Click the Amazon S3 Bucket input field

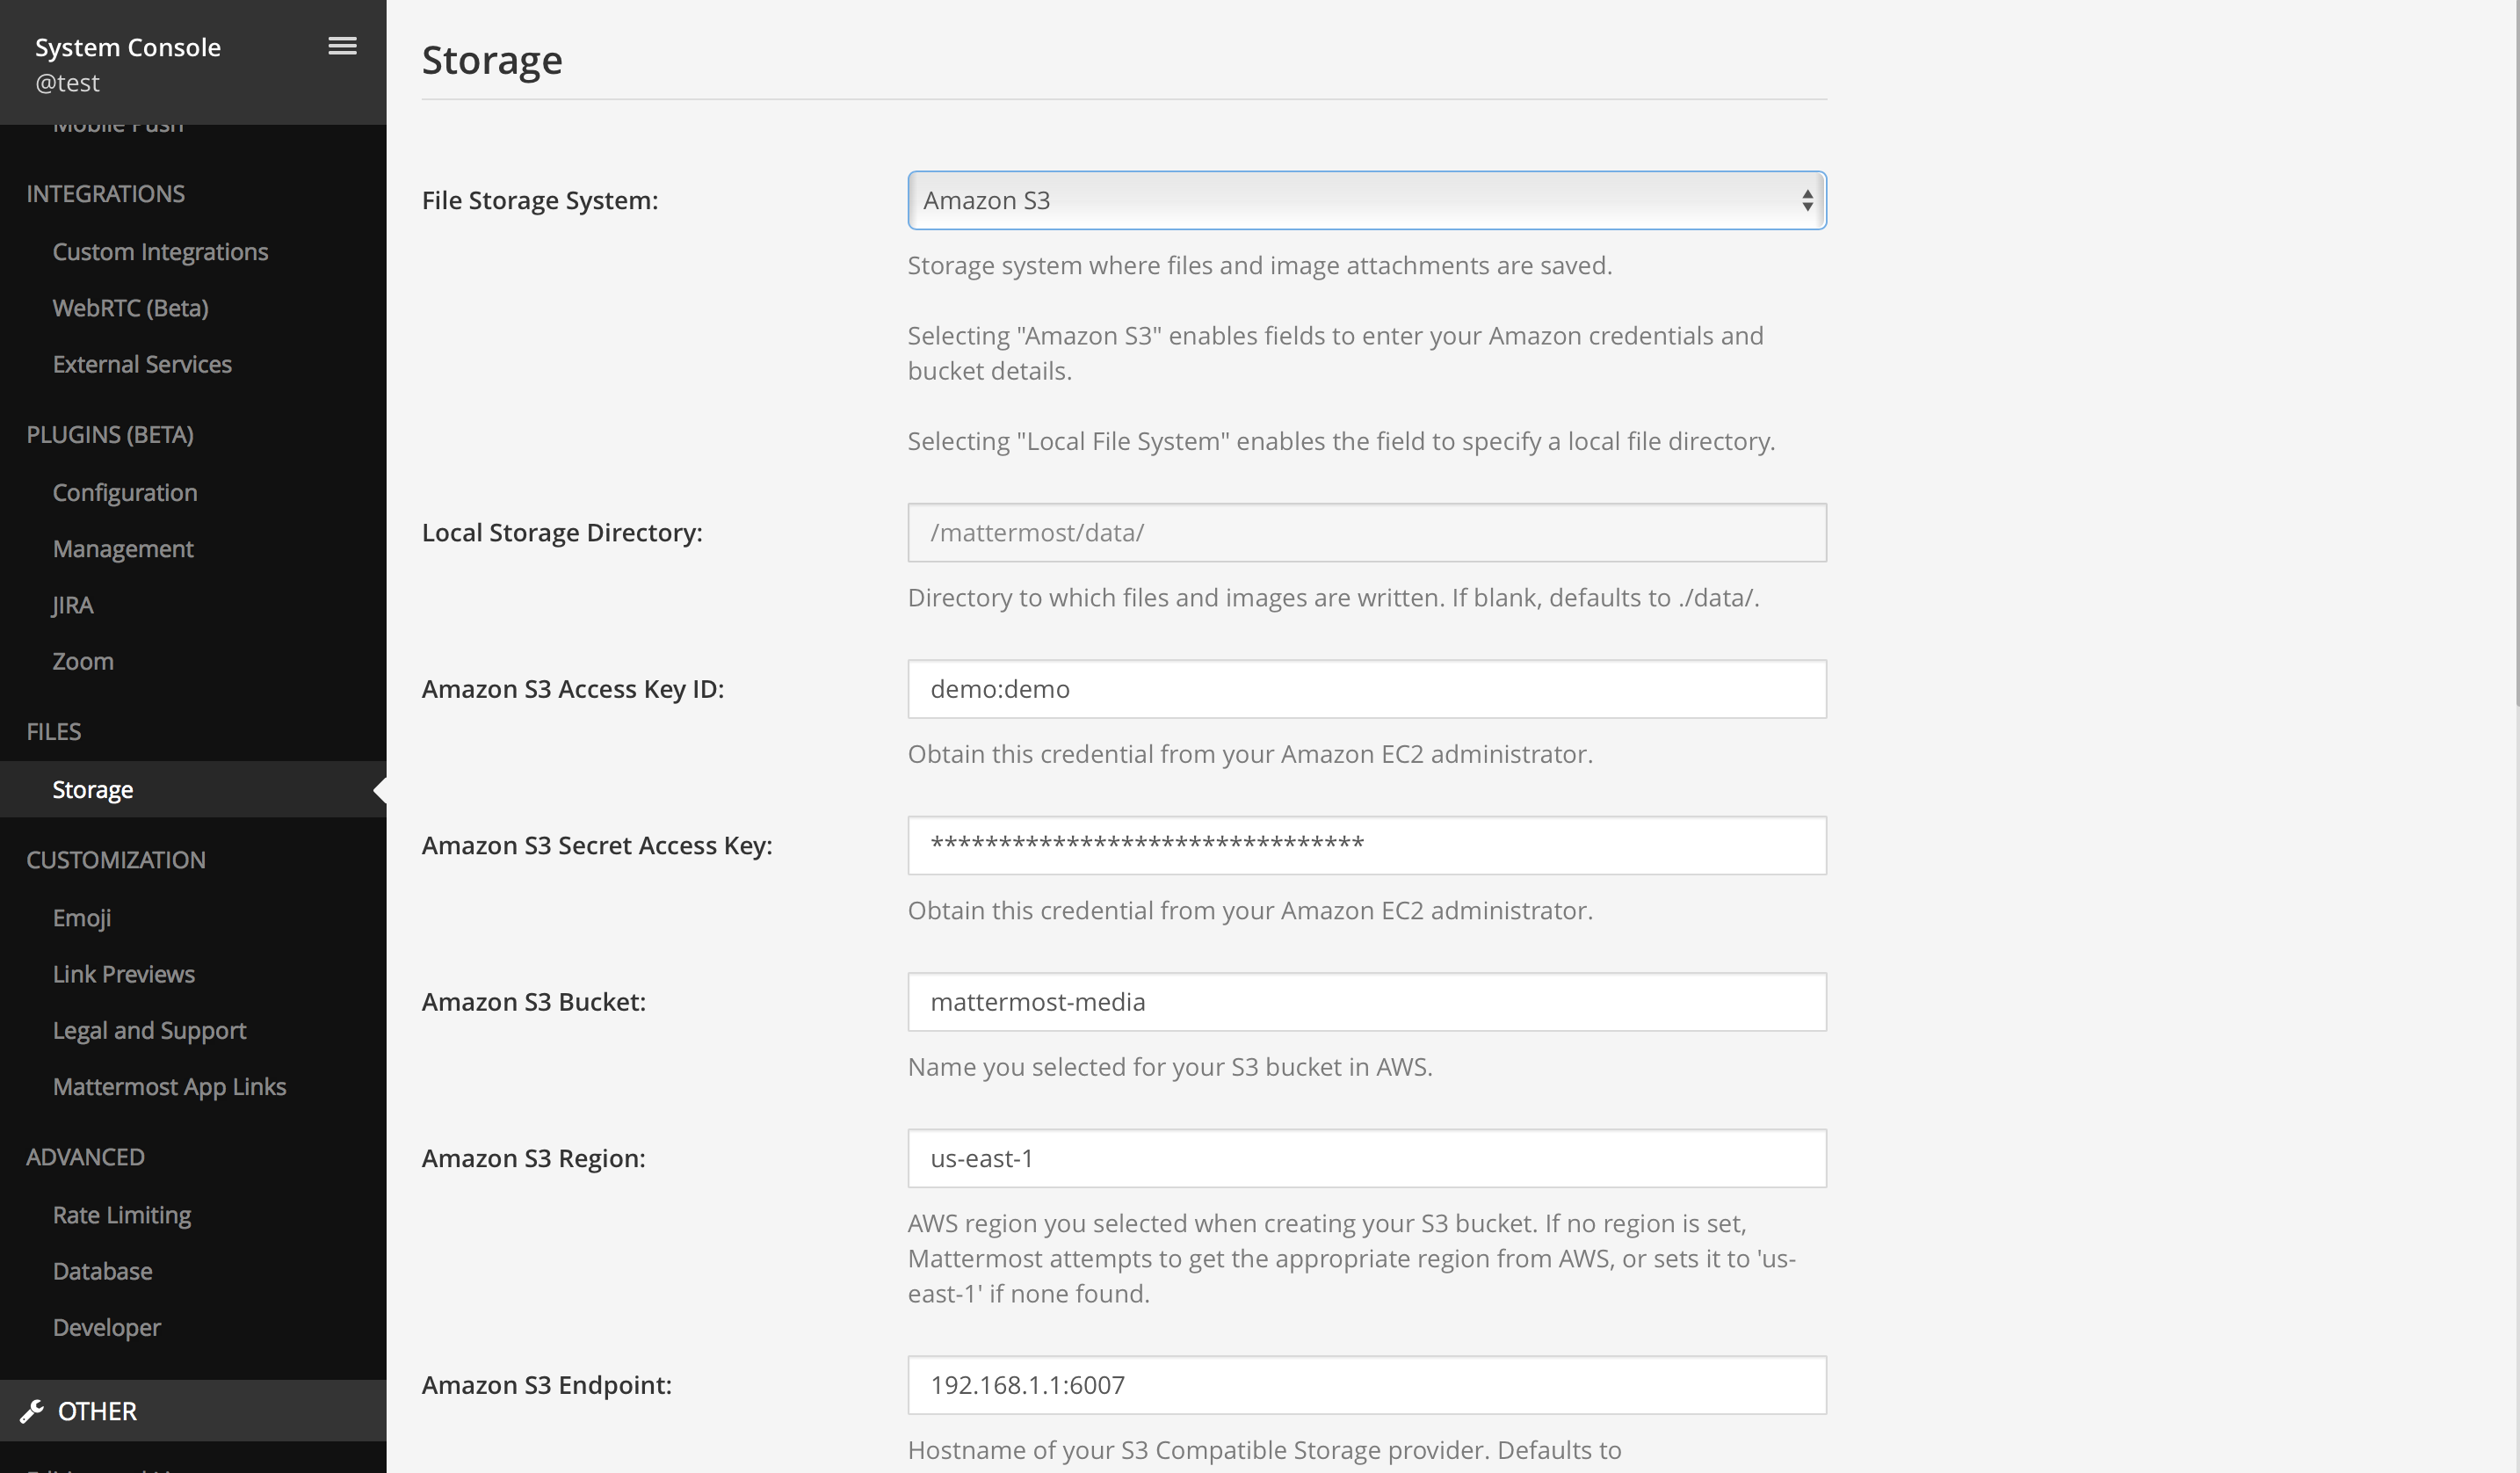(1367, 999)
